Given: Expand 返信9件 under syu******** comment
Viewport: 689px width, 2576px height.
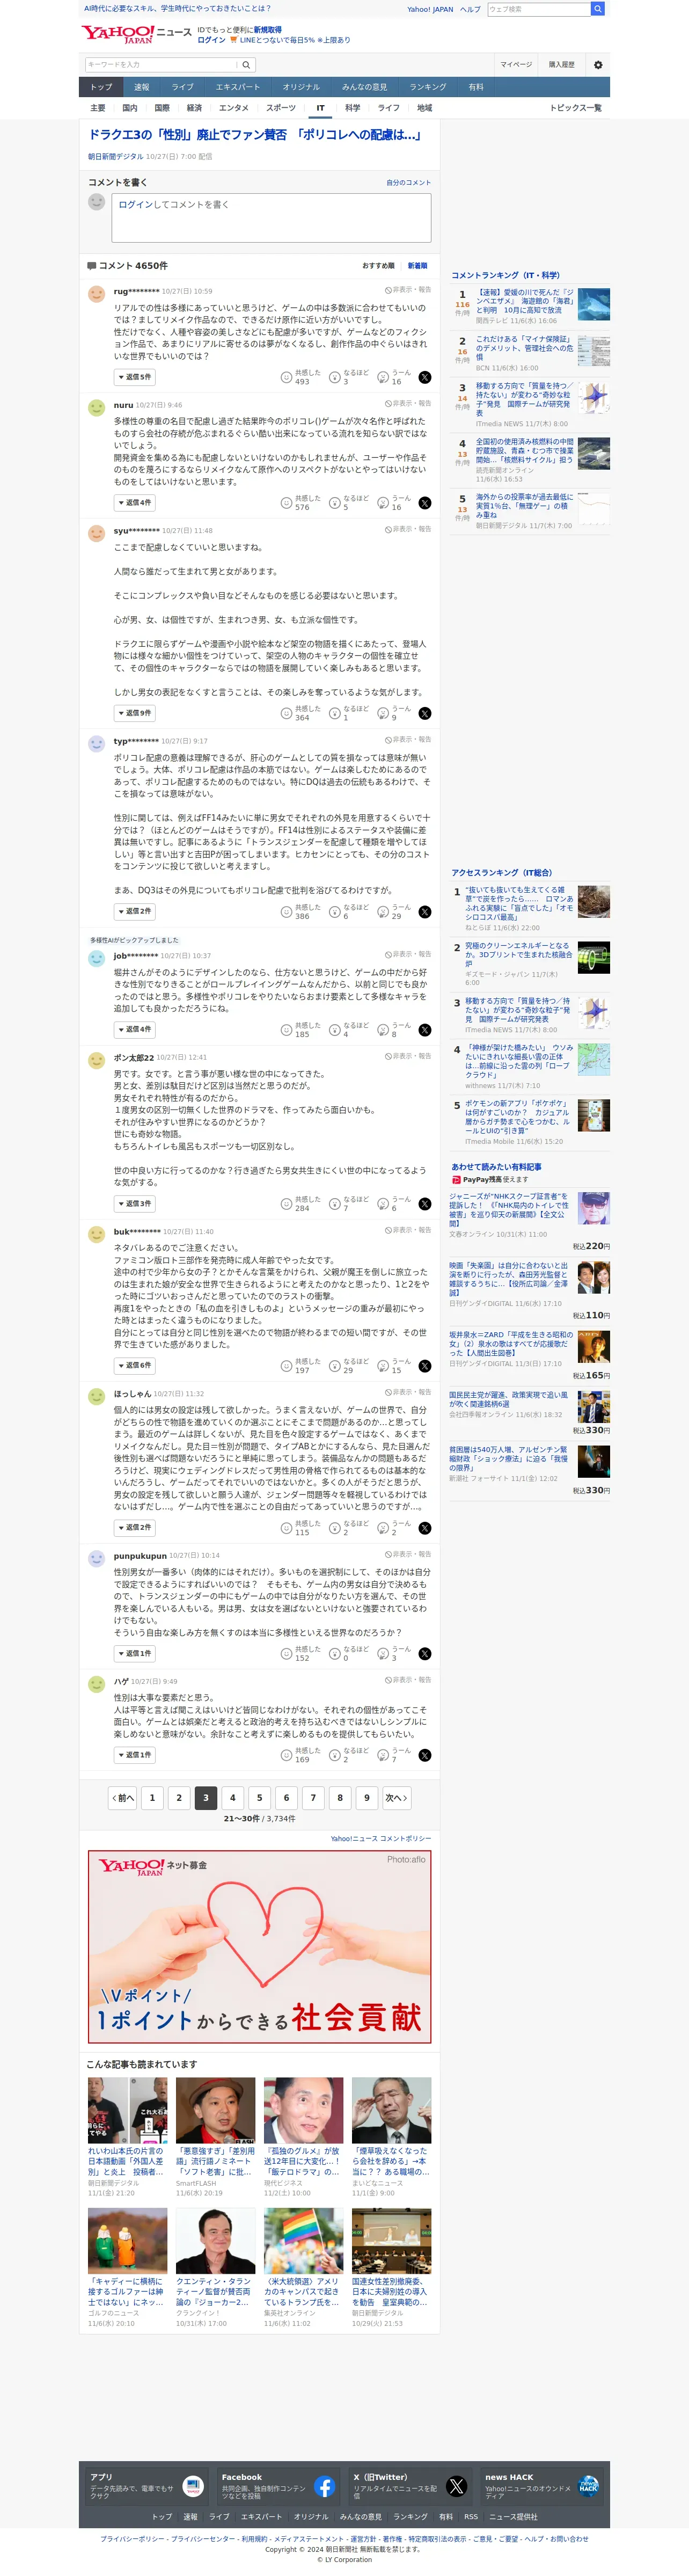Looking at the screenshot, I should click(x=134, y=714).
